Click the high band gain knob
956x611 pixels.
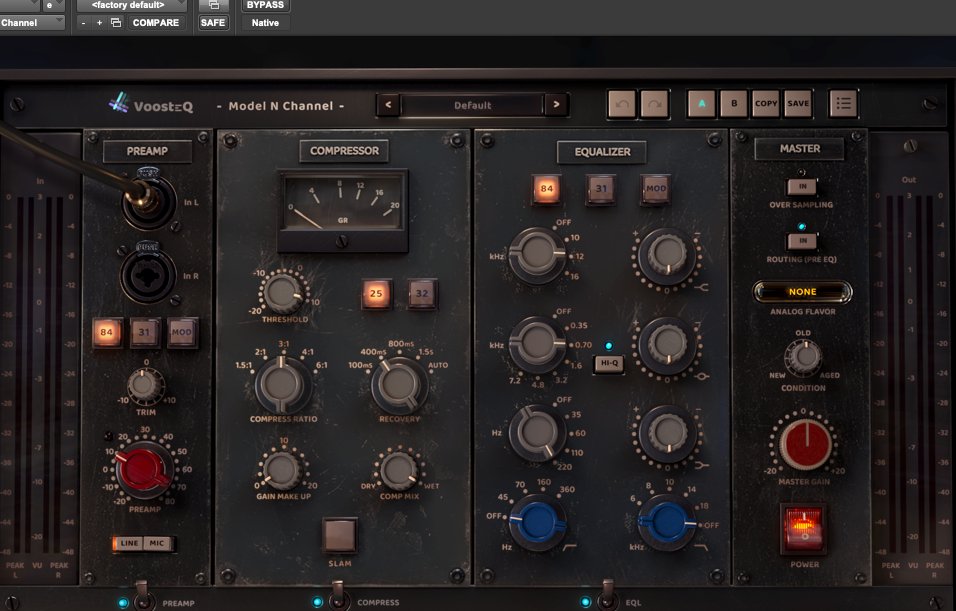[667, 255]
